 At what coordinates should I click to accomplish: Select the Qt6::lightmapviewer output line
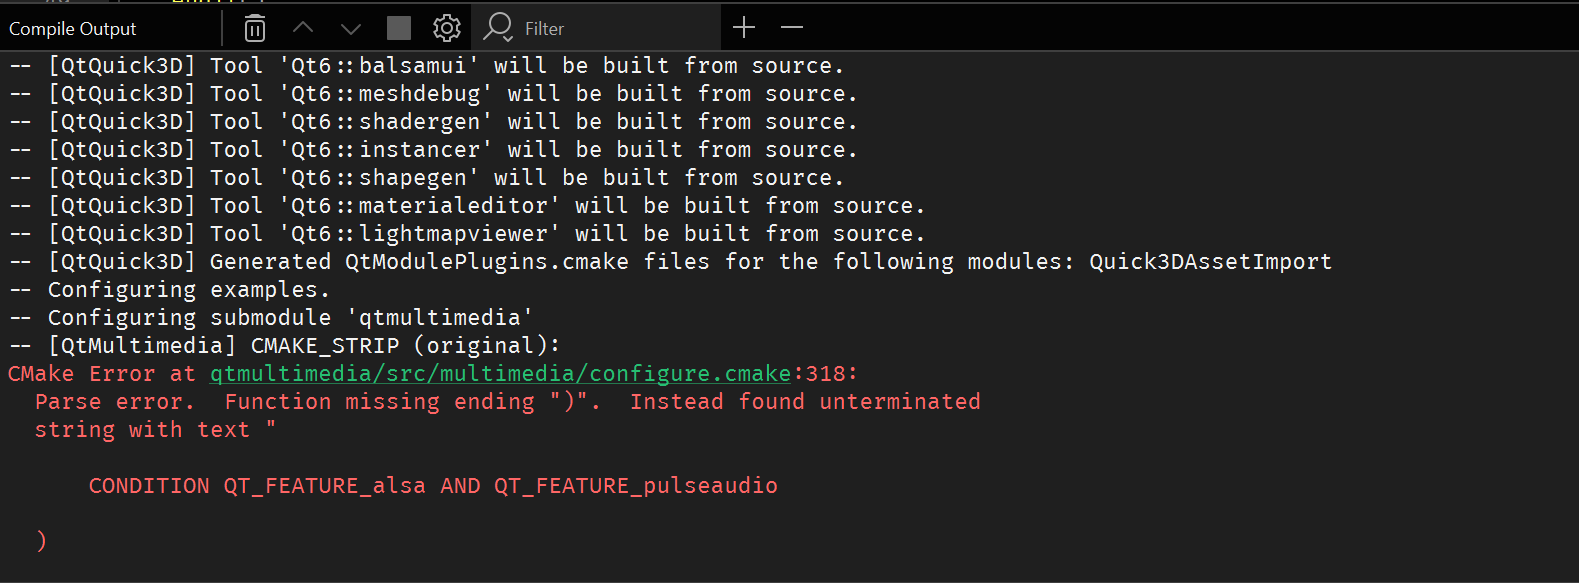click(468, 234)
